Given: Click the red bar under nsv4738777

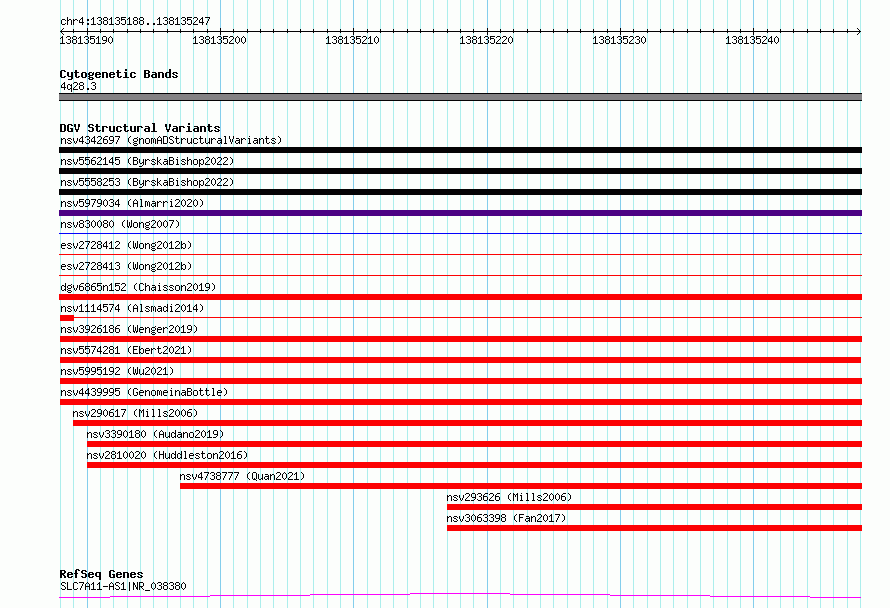Looking at the screenshot, I should (521, 486).
